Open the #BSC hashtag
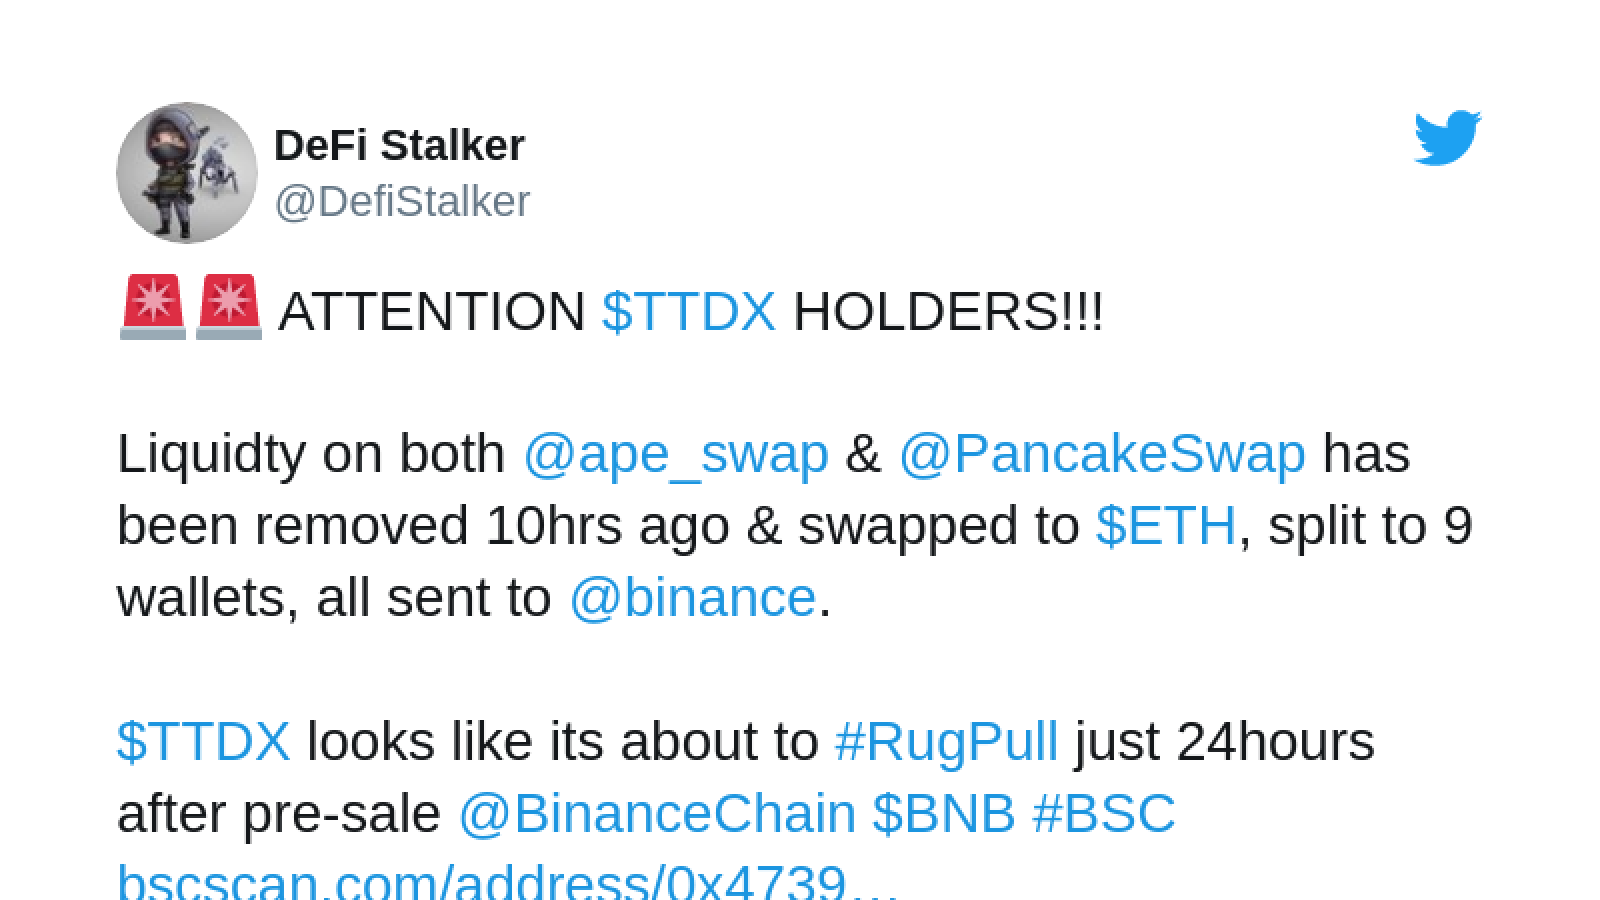This screenshot has height=900, width=1600. coord(1104,814)
